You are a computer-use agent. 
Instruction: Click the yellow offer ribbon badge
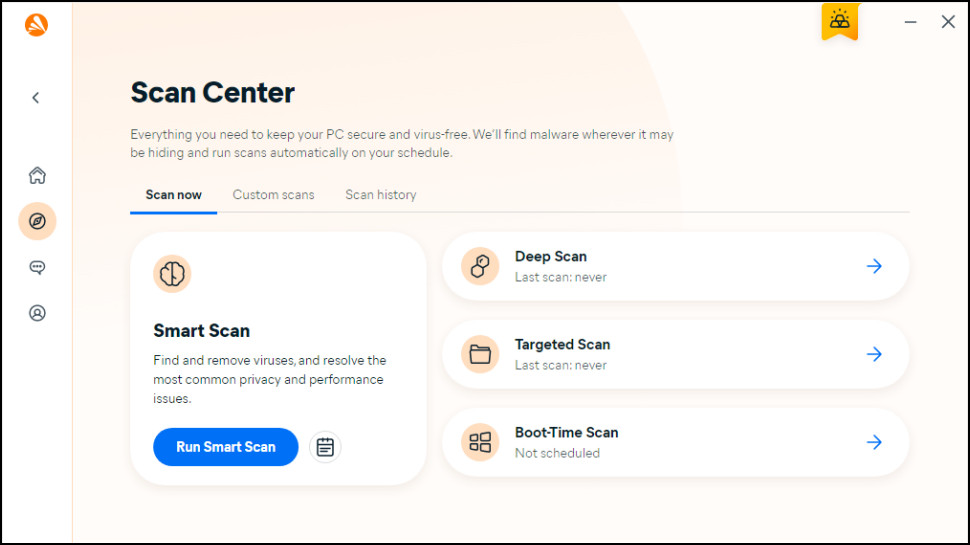pos(839,21)
